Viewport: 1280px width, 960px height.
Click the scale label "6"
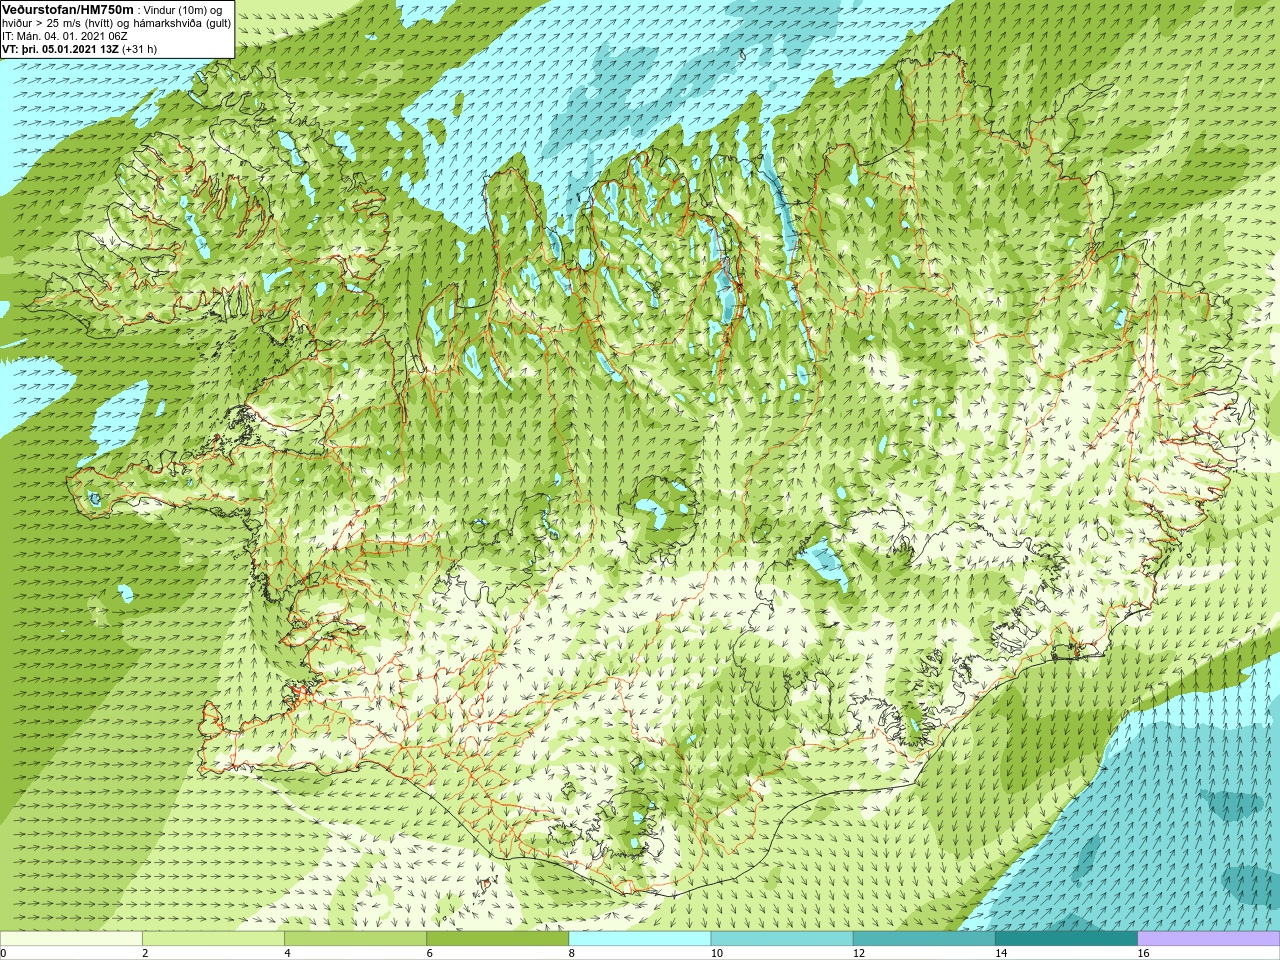coord(429,953)
